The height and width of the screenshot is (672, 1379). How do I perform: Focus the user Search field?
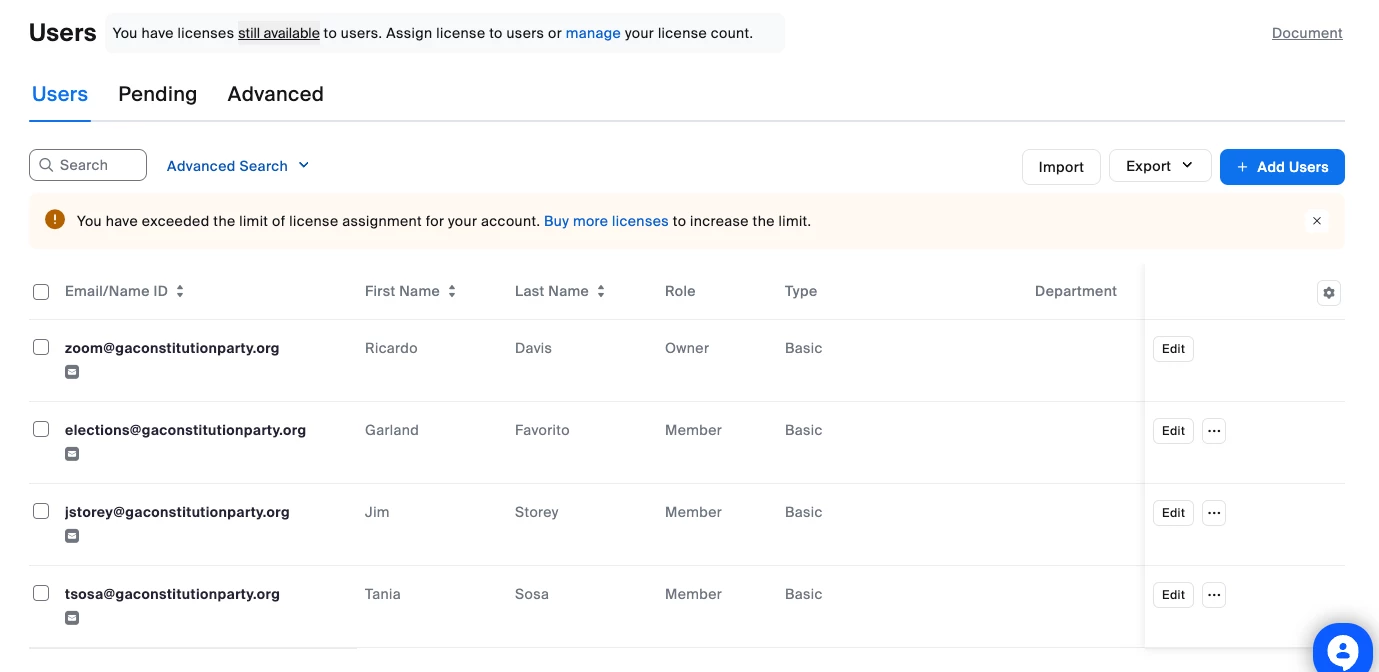[x=88, y=165]
